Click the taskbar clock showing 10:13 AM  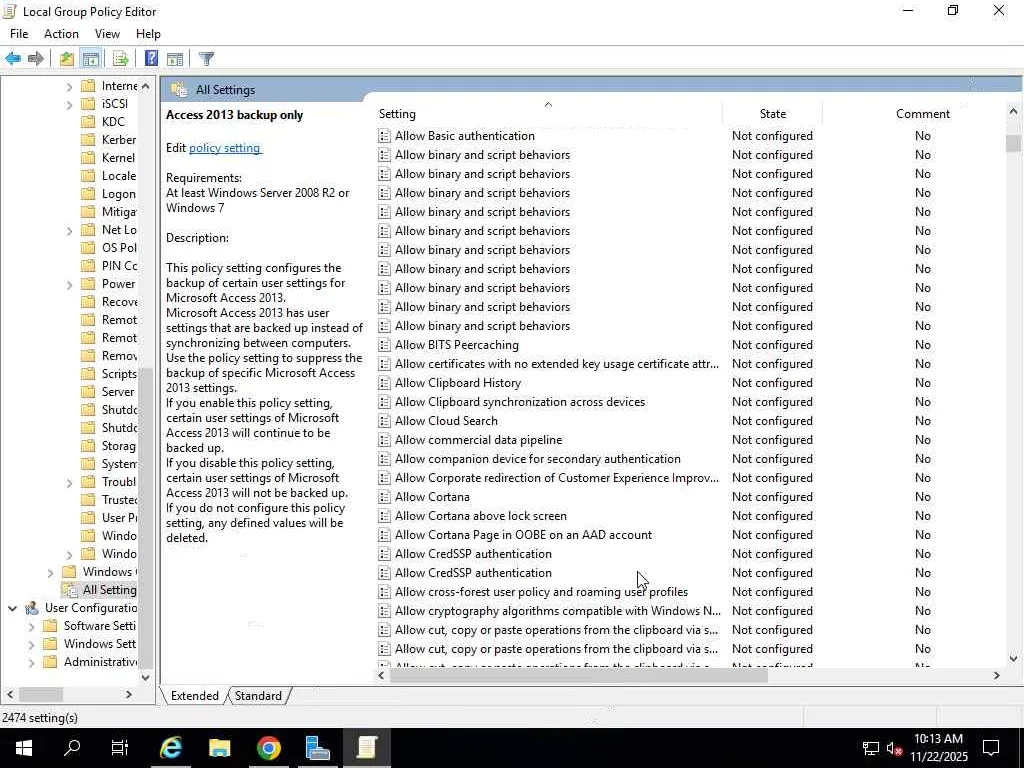tap(938, 748)
